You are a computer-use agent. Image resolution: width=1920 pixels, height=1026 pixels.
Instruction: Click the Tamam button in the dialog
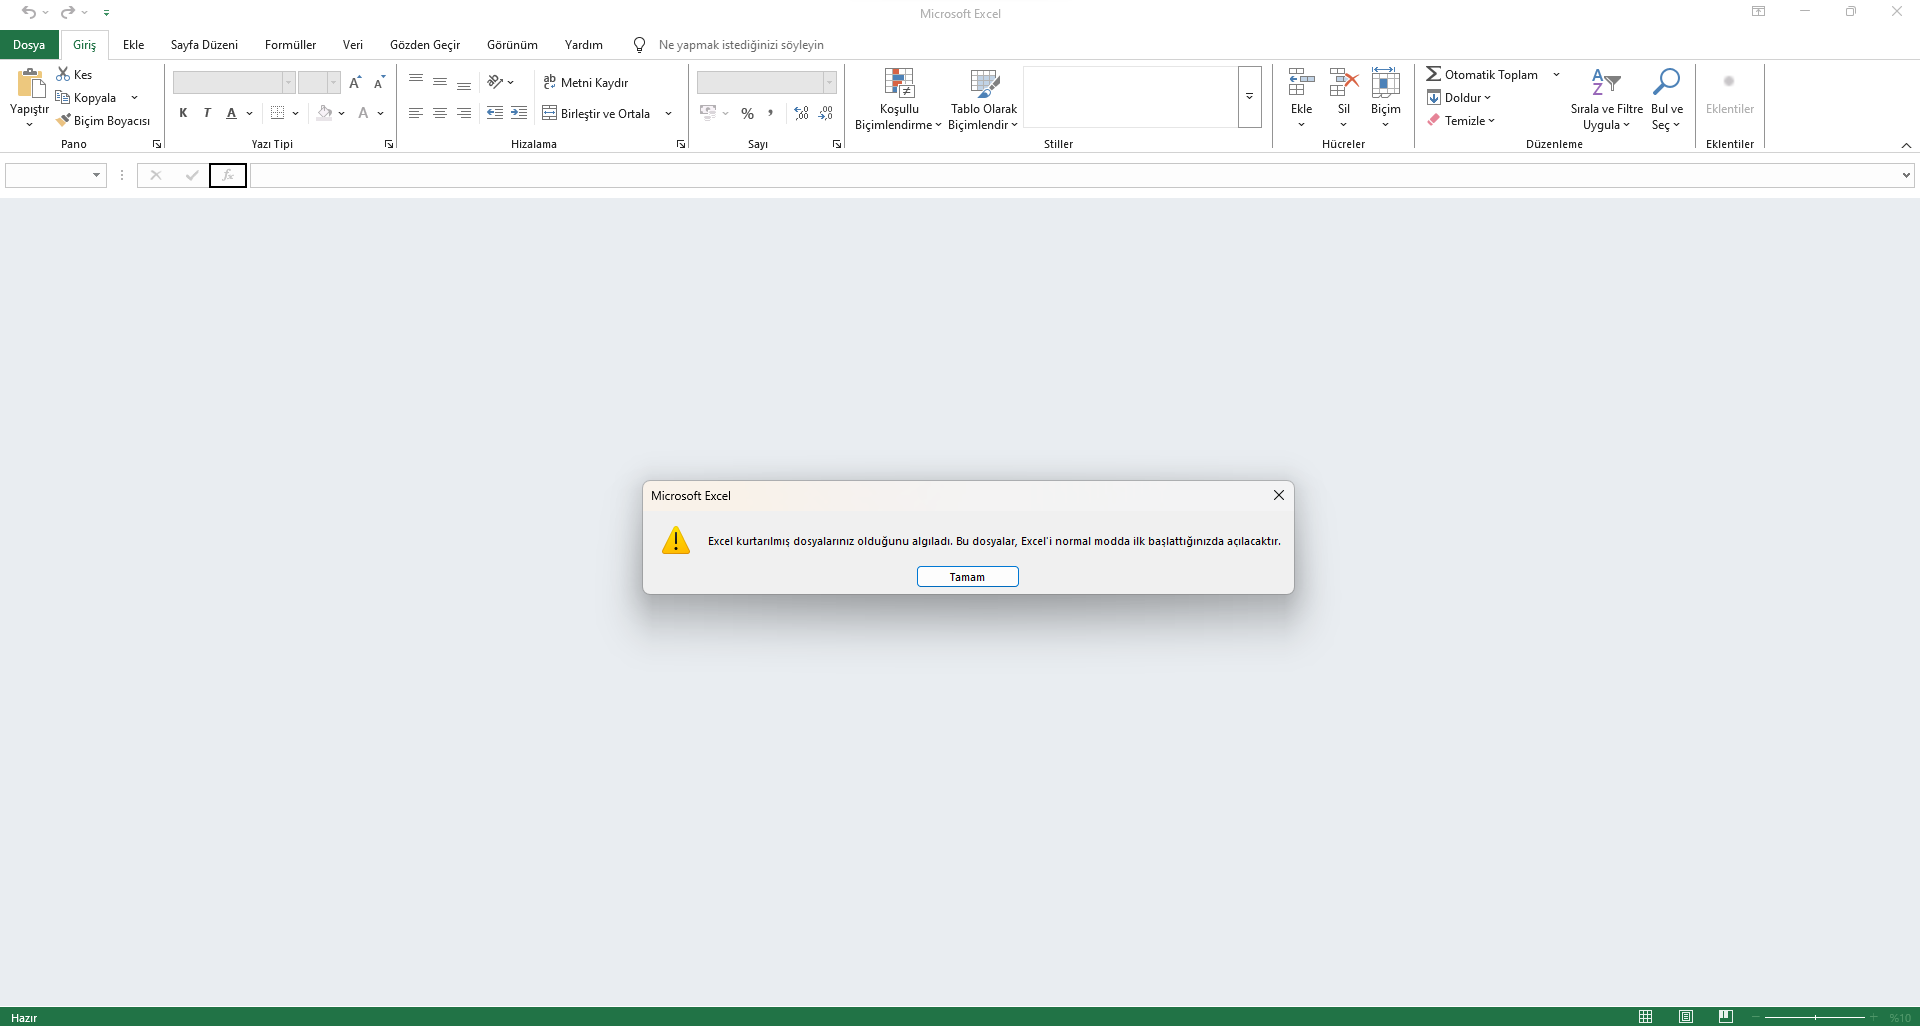(x=967, y=577)
